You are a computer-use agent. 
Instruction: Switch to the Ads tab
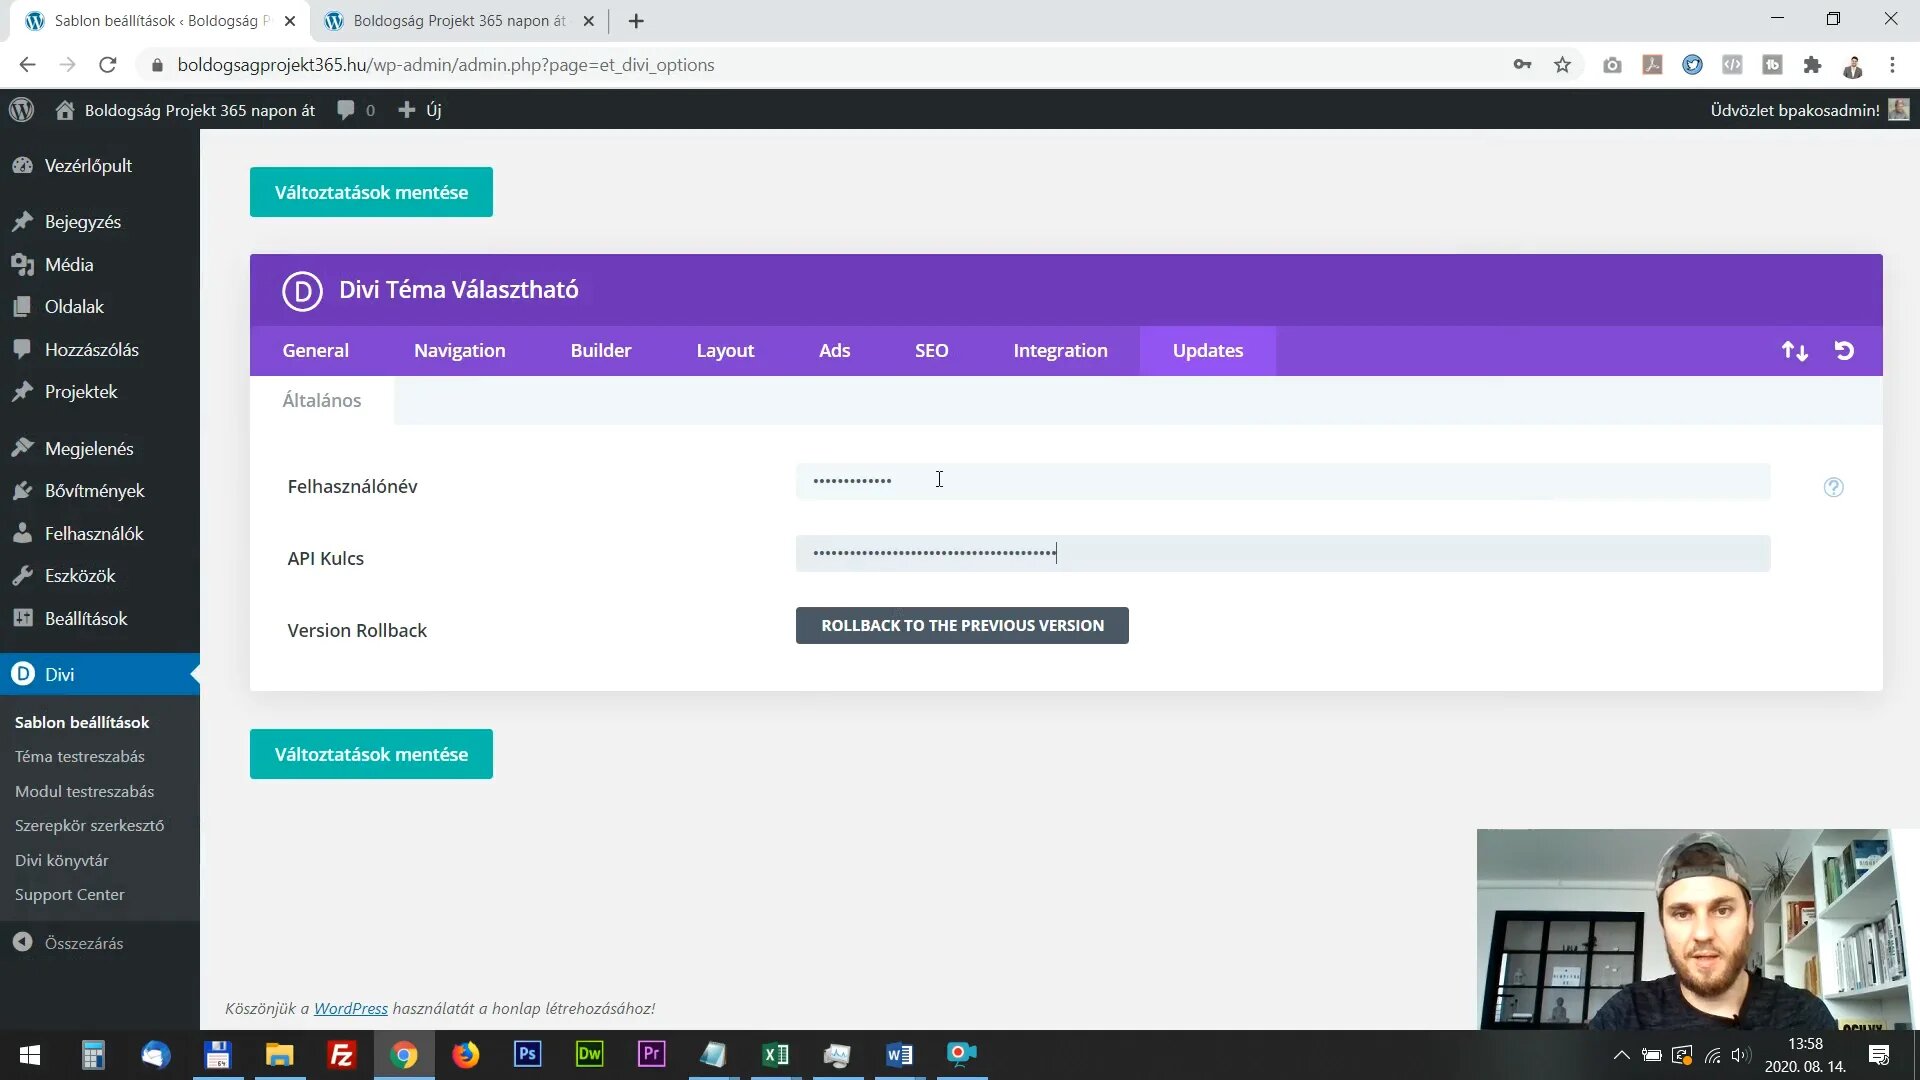[835, 351]
